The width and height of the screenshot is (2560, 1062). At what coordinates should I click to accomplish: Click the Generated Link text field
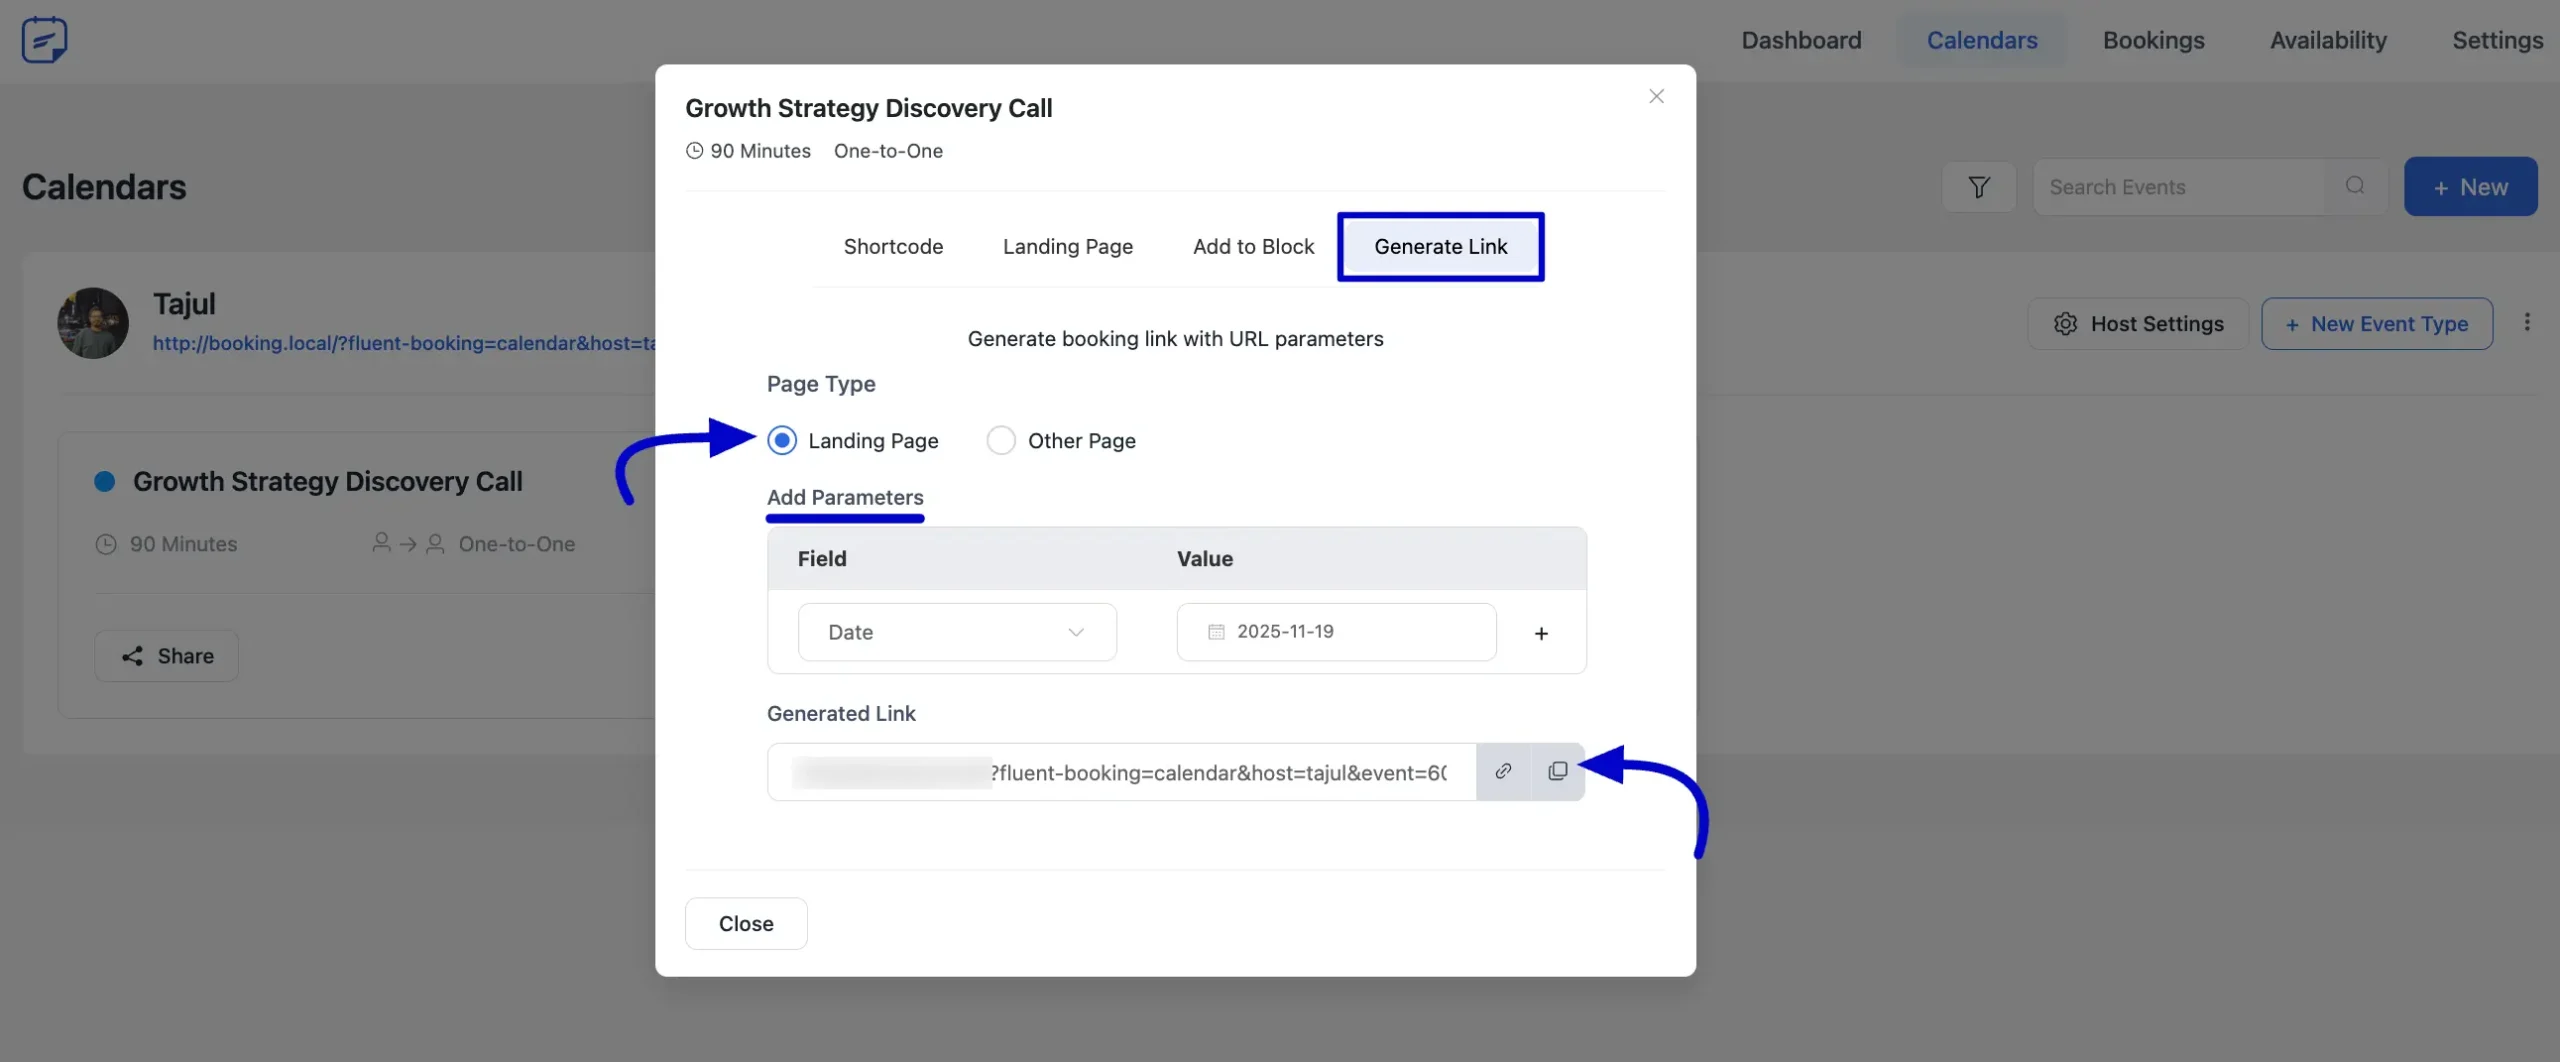pos(1120,772)
